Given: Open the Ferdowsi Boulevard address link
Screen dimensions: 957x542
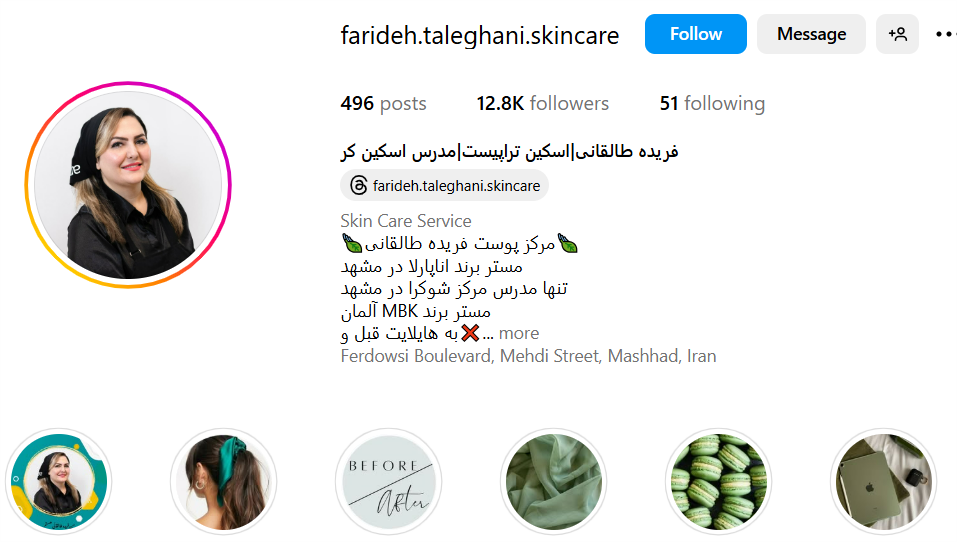Looking at the screenshot, I should click(529, 356).
